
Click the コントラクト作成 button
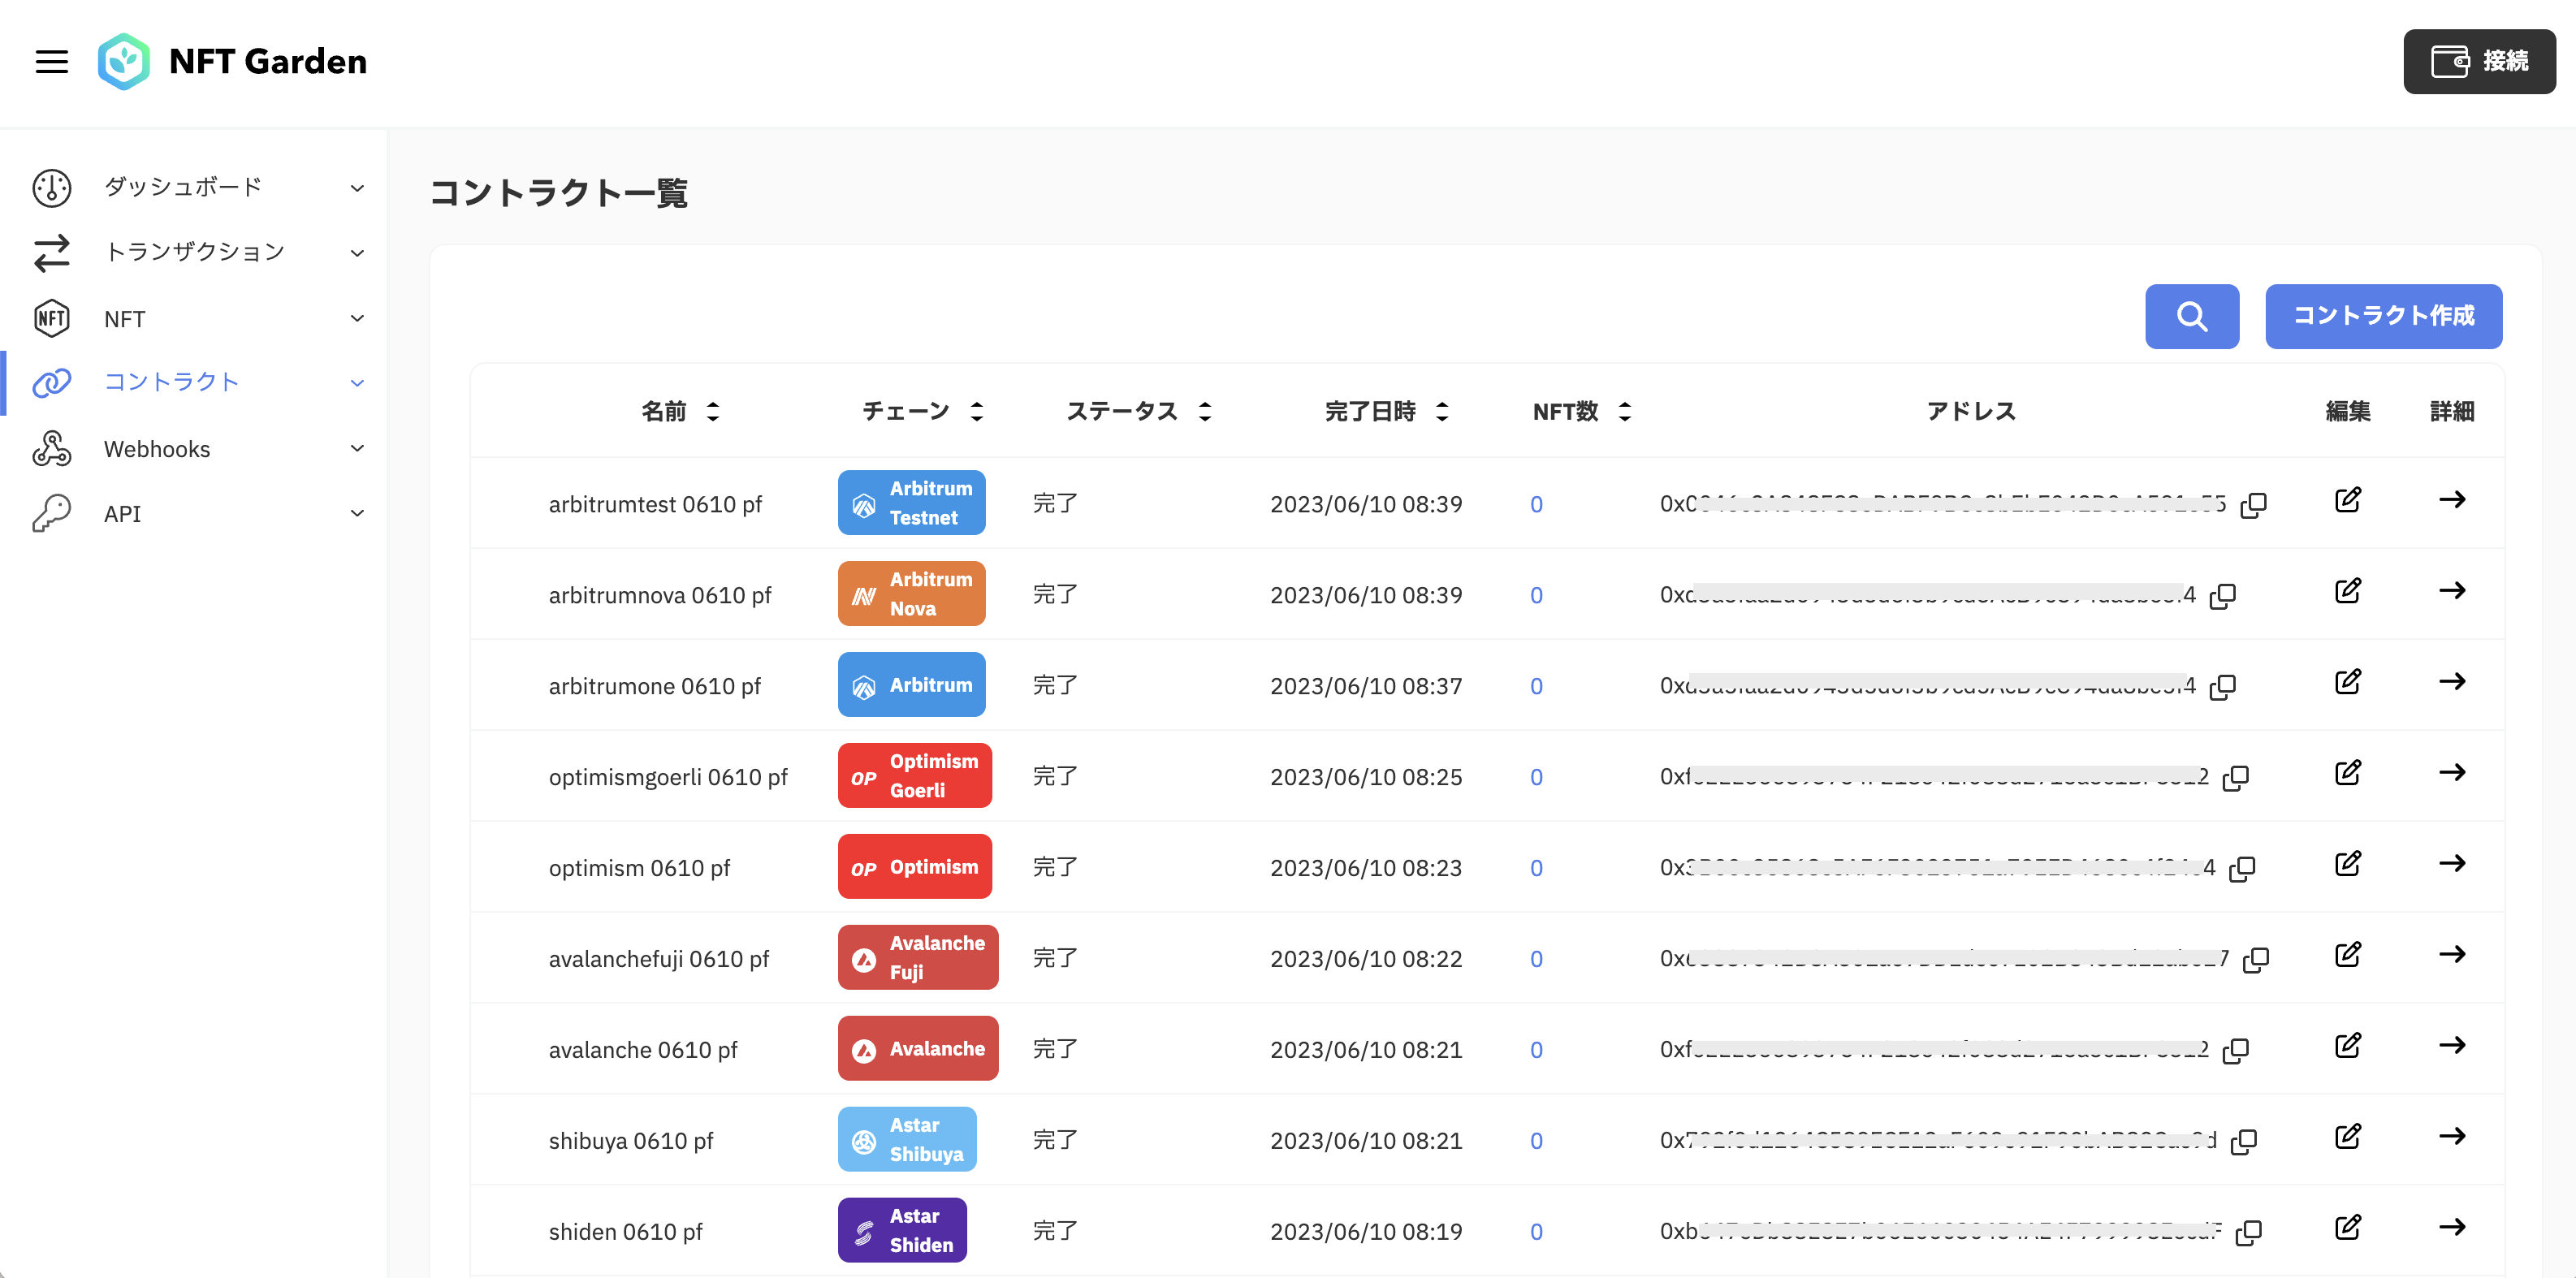[x=2382, y=316]
